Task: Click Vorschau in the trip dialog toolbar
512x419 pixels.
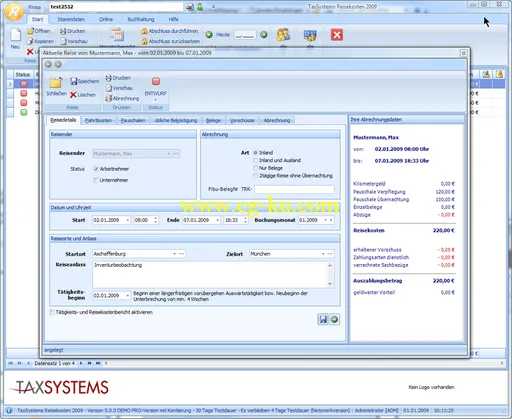Action: 119,88
